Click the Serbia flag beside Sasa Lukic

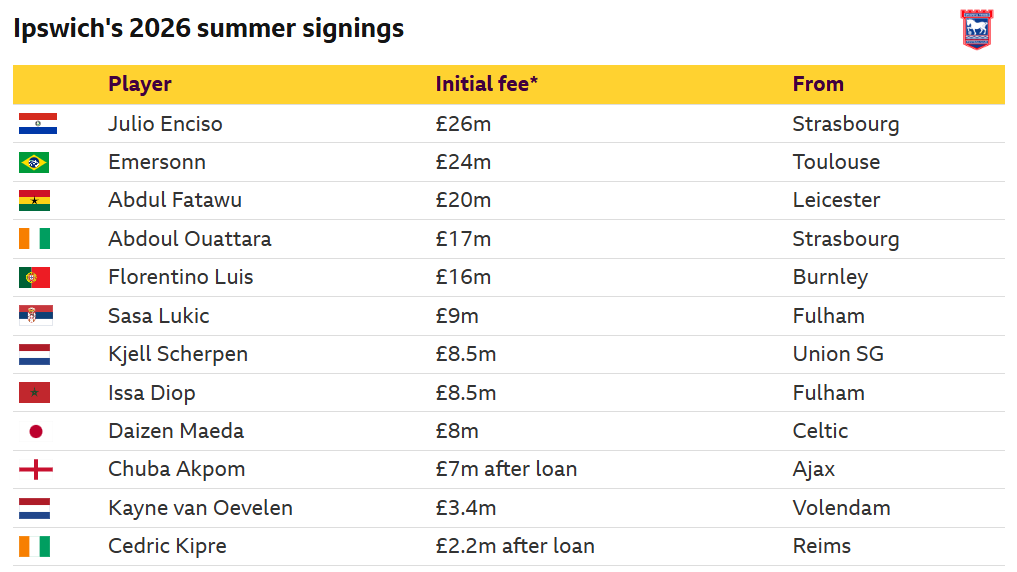tap(36, 315)
